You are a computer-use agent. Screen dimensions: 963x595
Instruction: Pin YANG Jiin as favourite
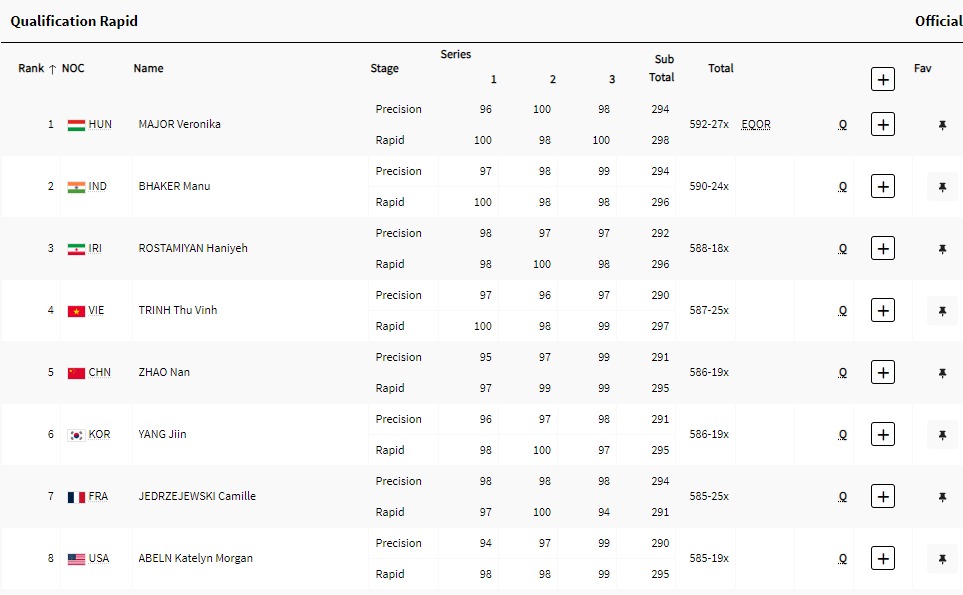[942, 435]
